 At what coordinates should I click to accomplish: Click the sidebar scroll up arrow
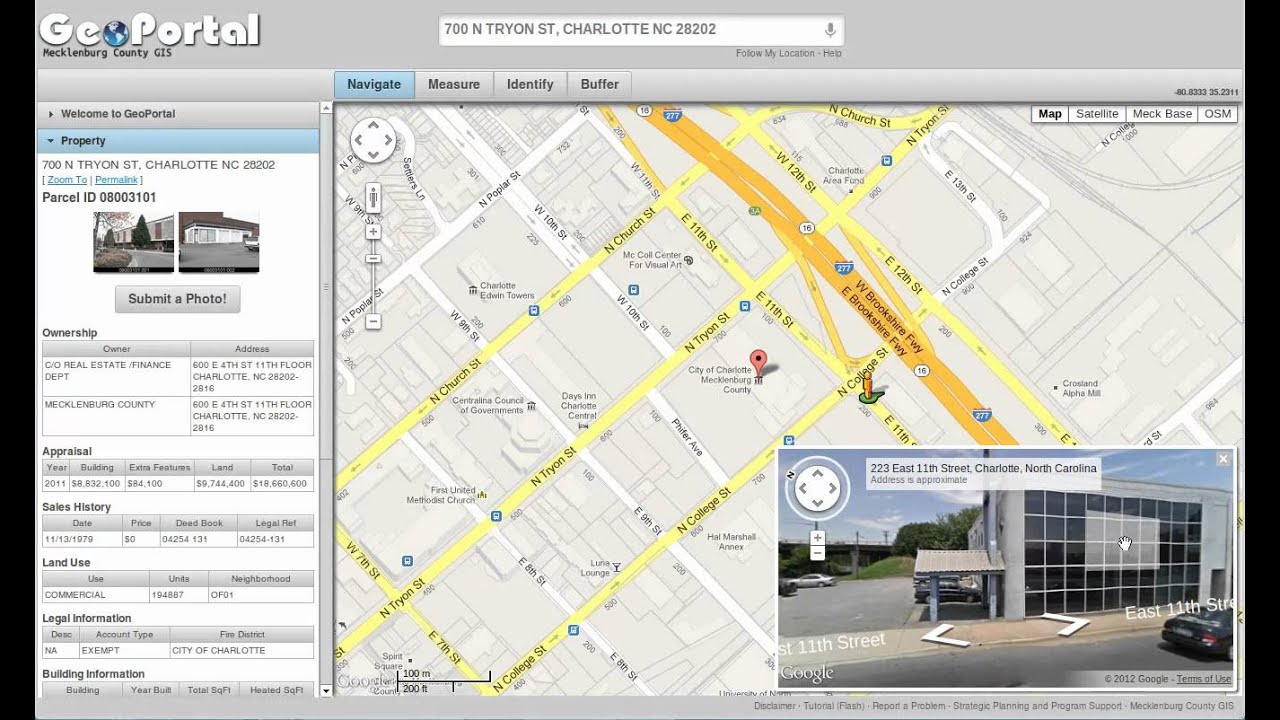pos(326,108)
